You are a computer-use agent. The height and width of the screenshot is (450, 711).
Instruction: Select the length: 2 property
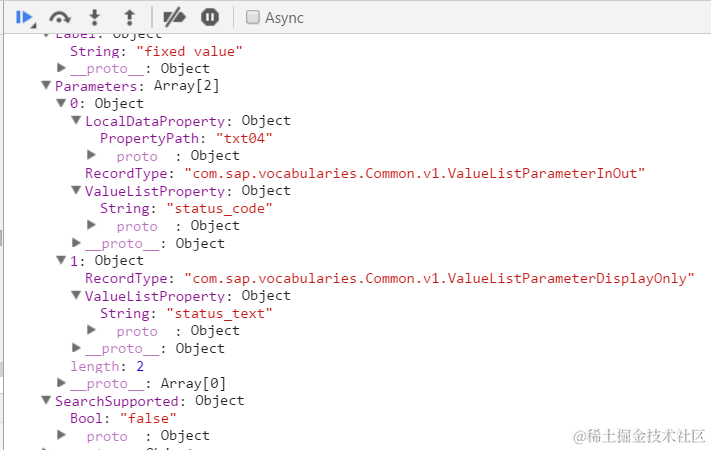click(107, 366)
